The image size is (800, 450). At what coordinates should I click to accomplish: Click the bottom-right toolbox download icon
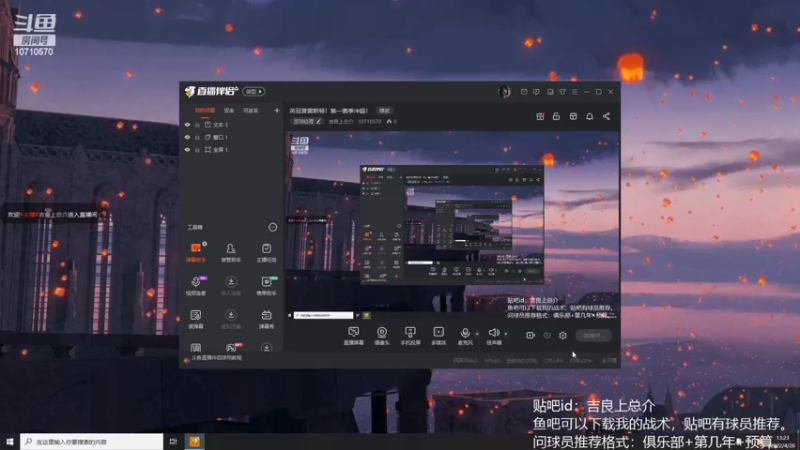(x=266, y=347)
